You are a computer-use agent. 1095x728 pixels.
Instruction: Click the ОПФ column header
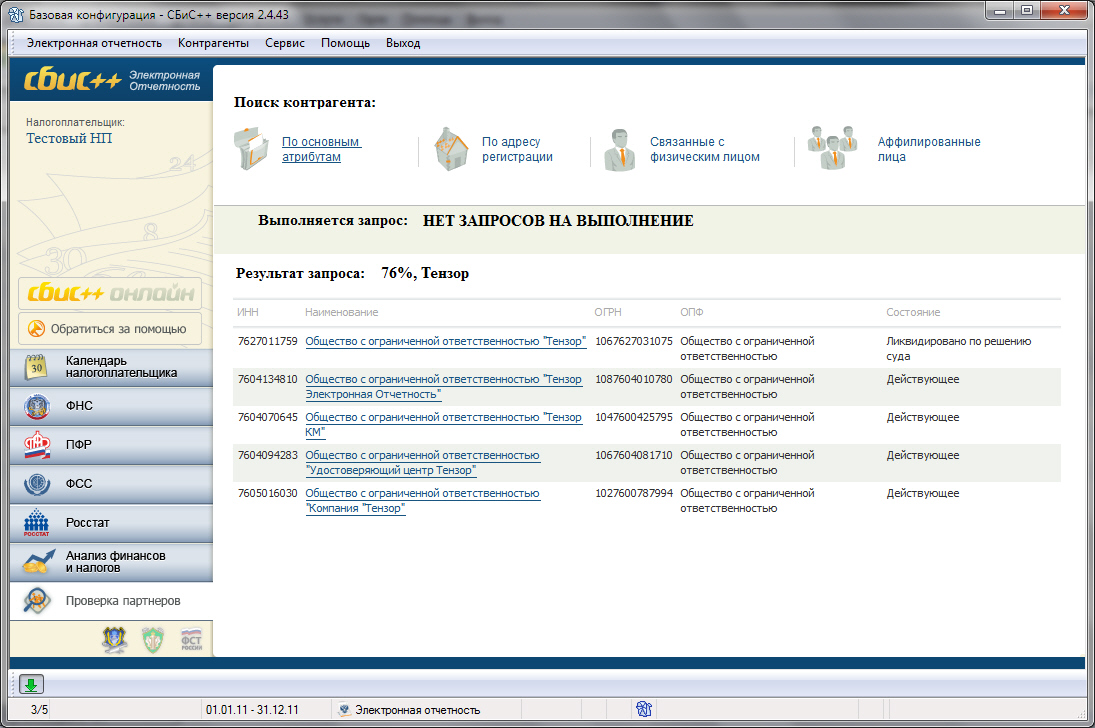point(691,312)
